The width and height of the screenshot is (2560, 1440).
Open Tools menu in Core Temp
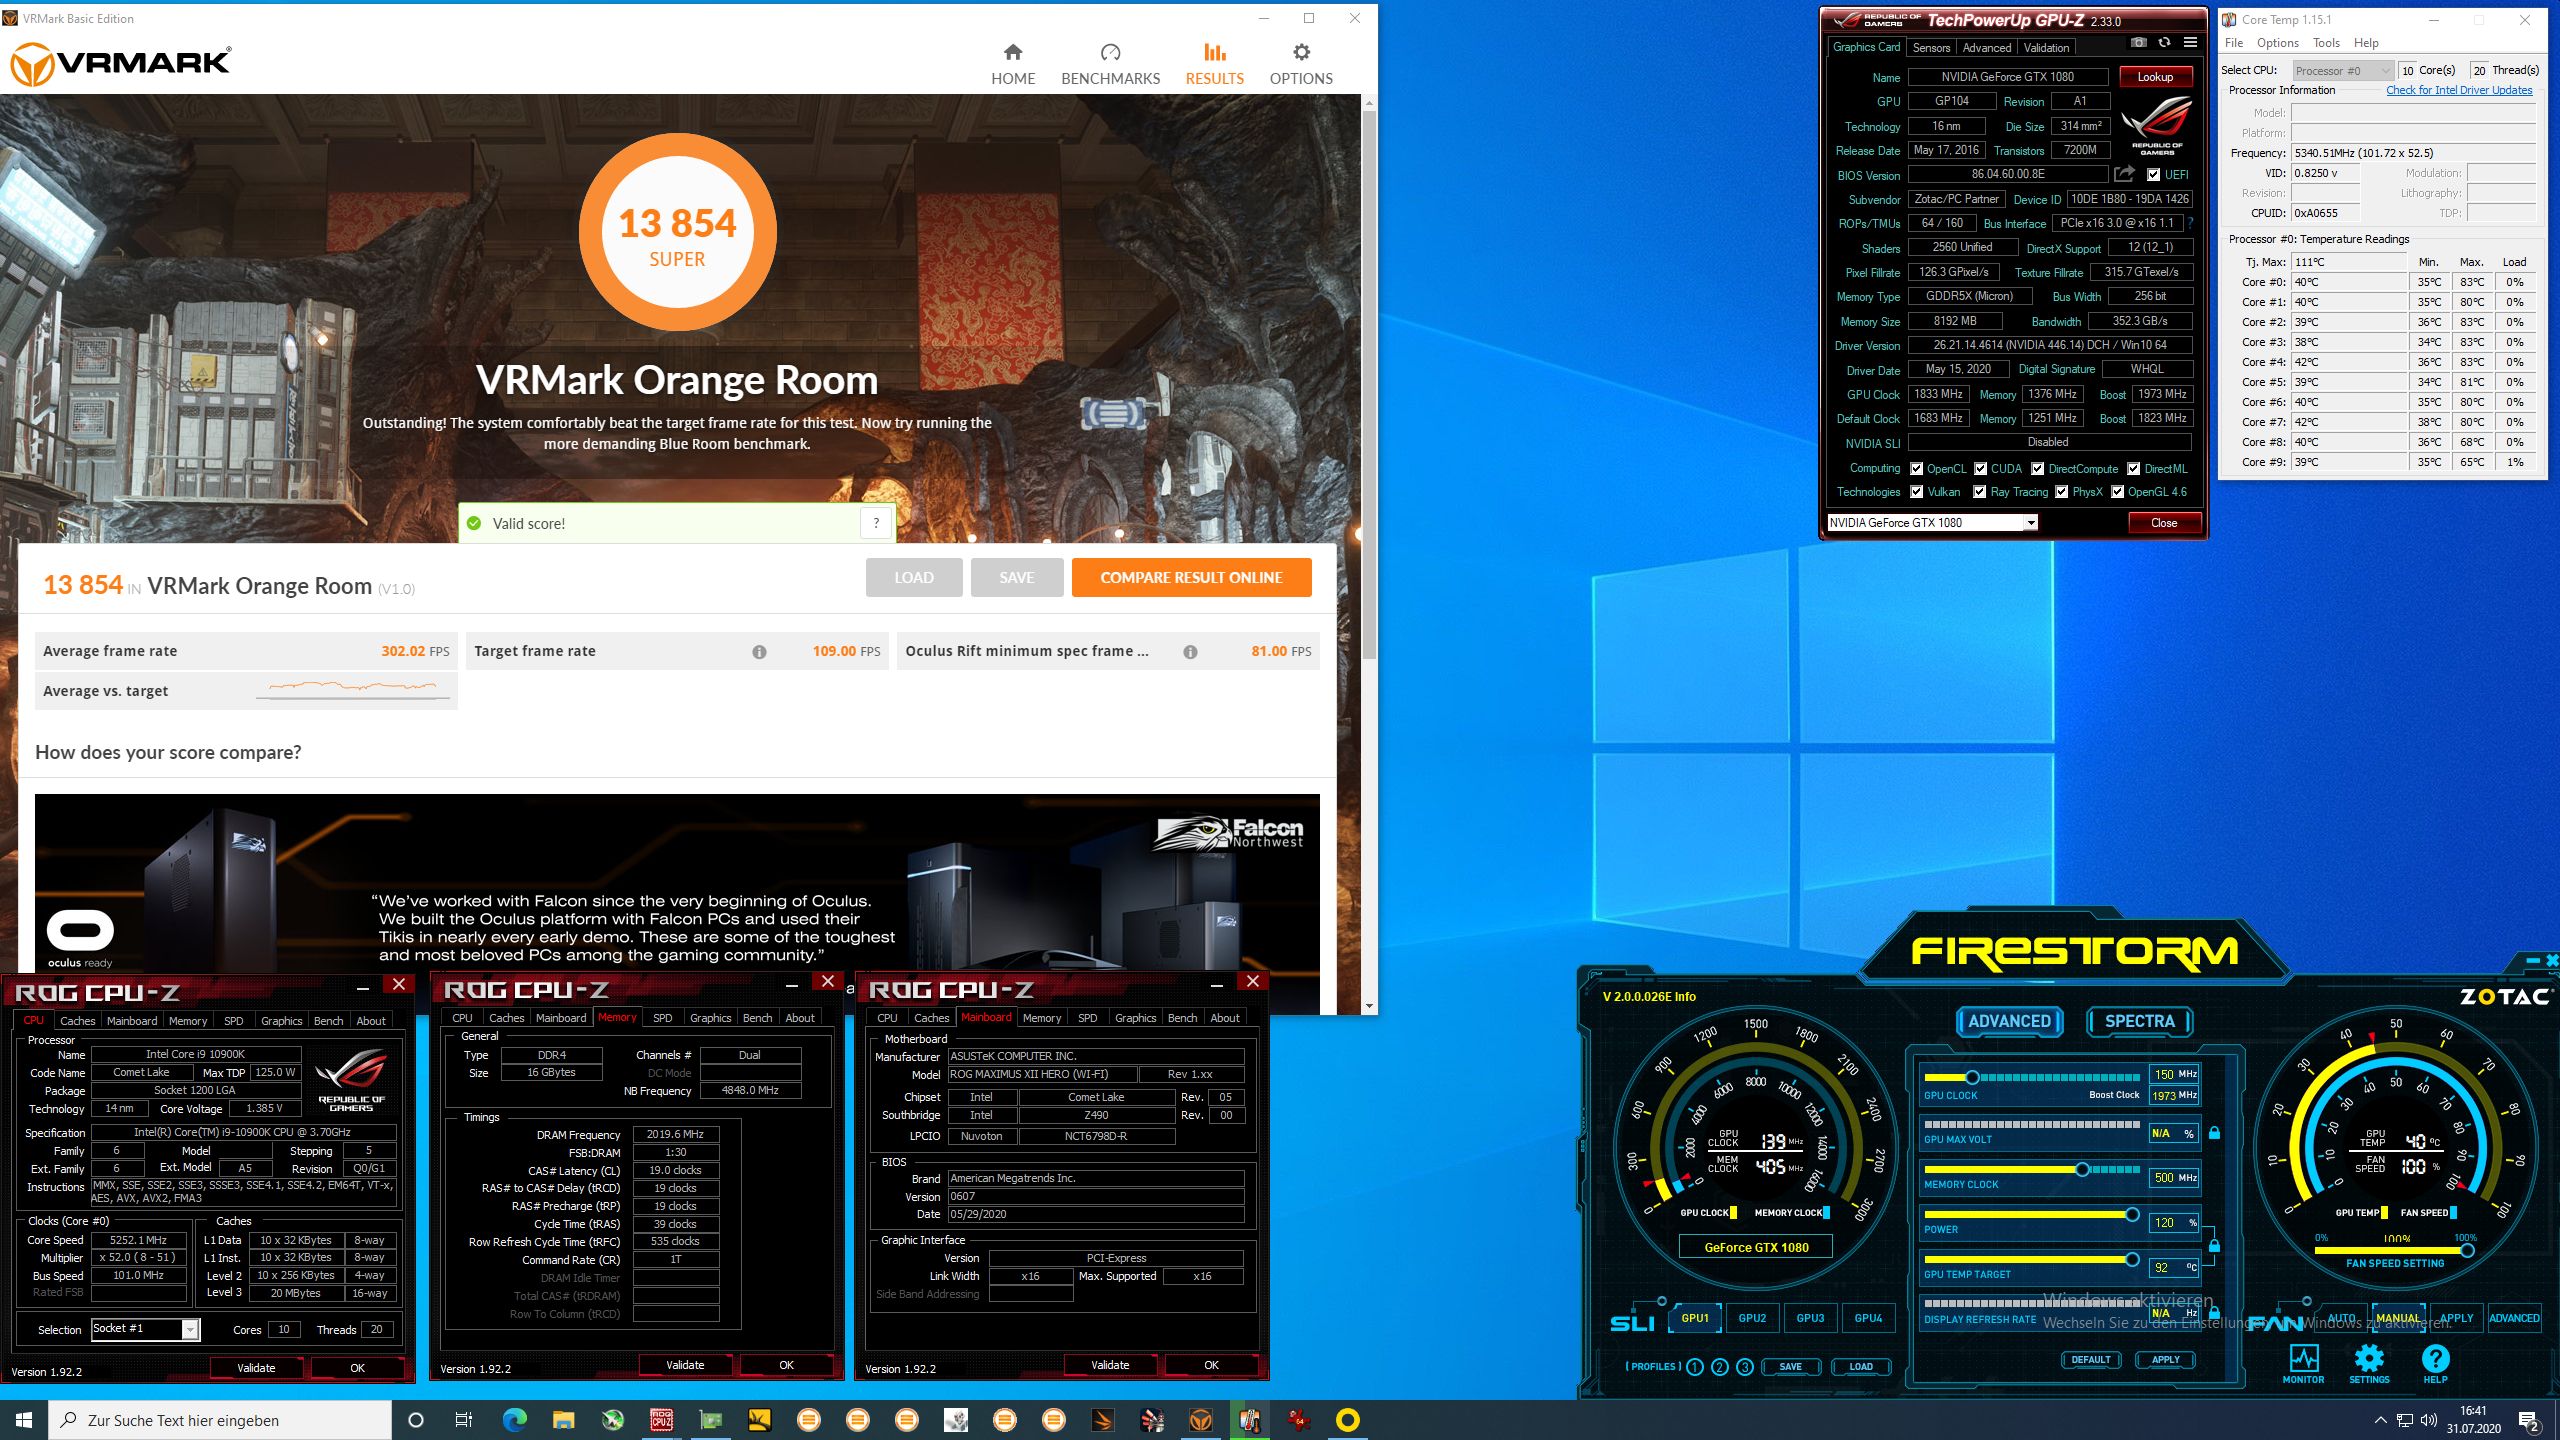point(2326,43)
